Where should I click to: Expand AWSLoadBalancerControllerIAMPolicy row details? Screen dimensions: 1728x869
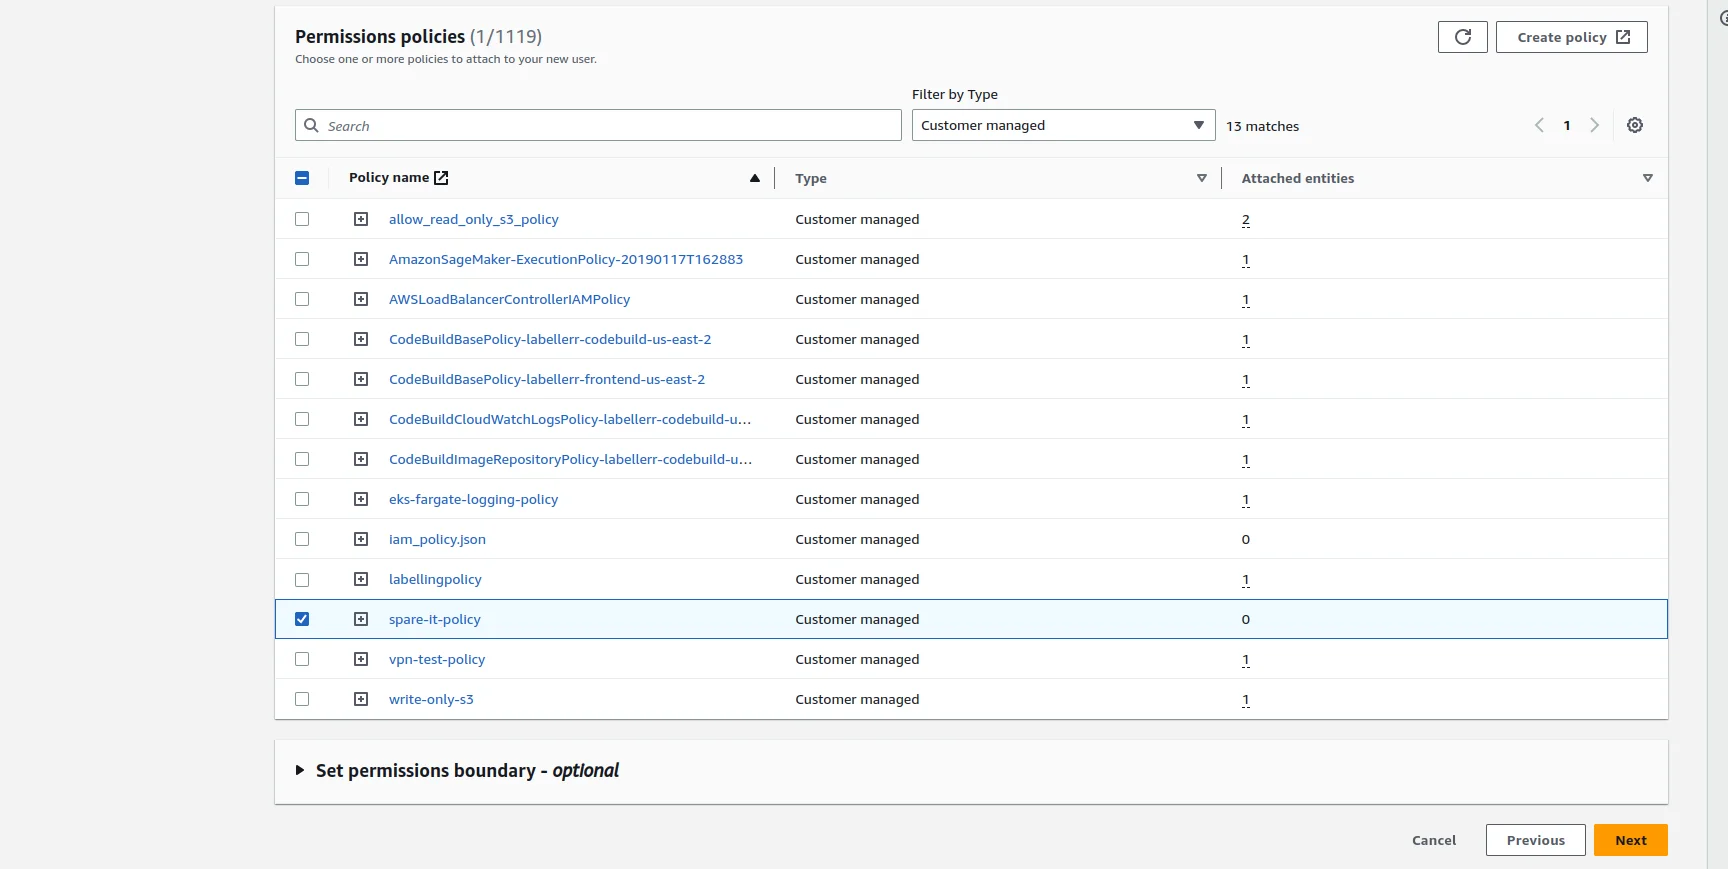(361, 299)
